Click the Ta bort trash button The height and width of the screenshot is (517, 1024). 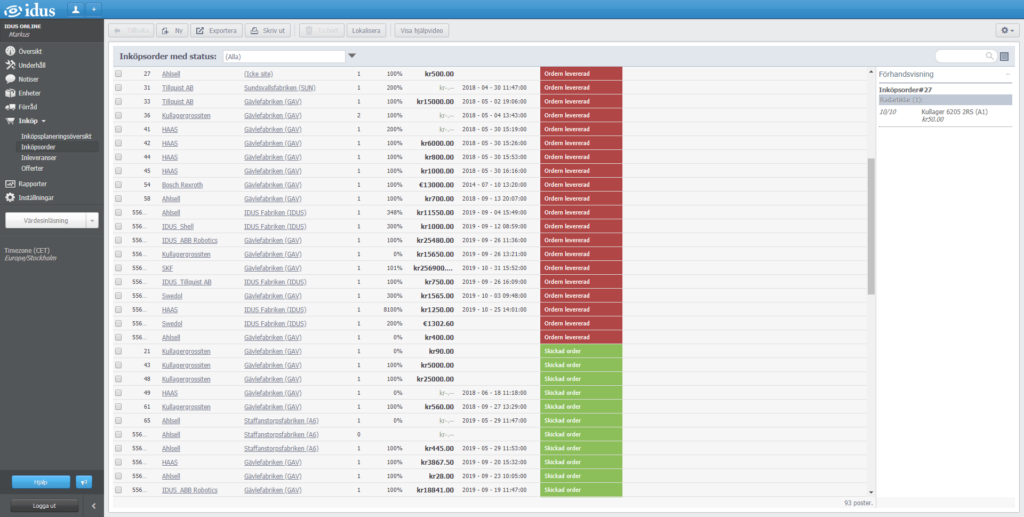[322, 30]
